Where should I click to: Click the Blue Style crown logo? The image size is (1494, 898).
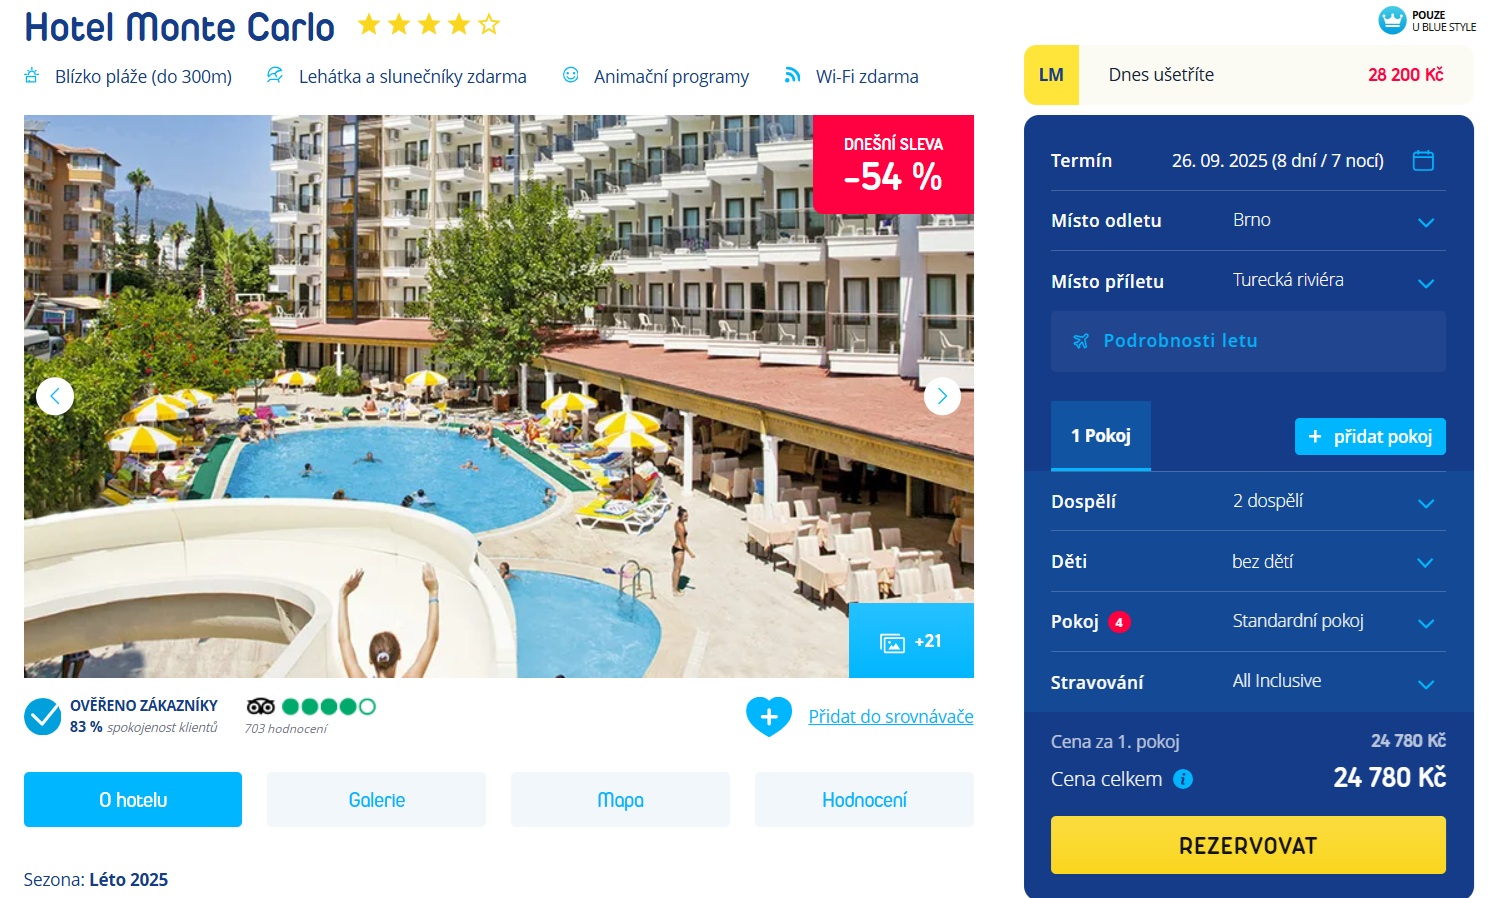click(x=1392, y=20)
